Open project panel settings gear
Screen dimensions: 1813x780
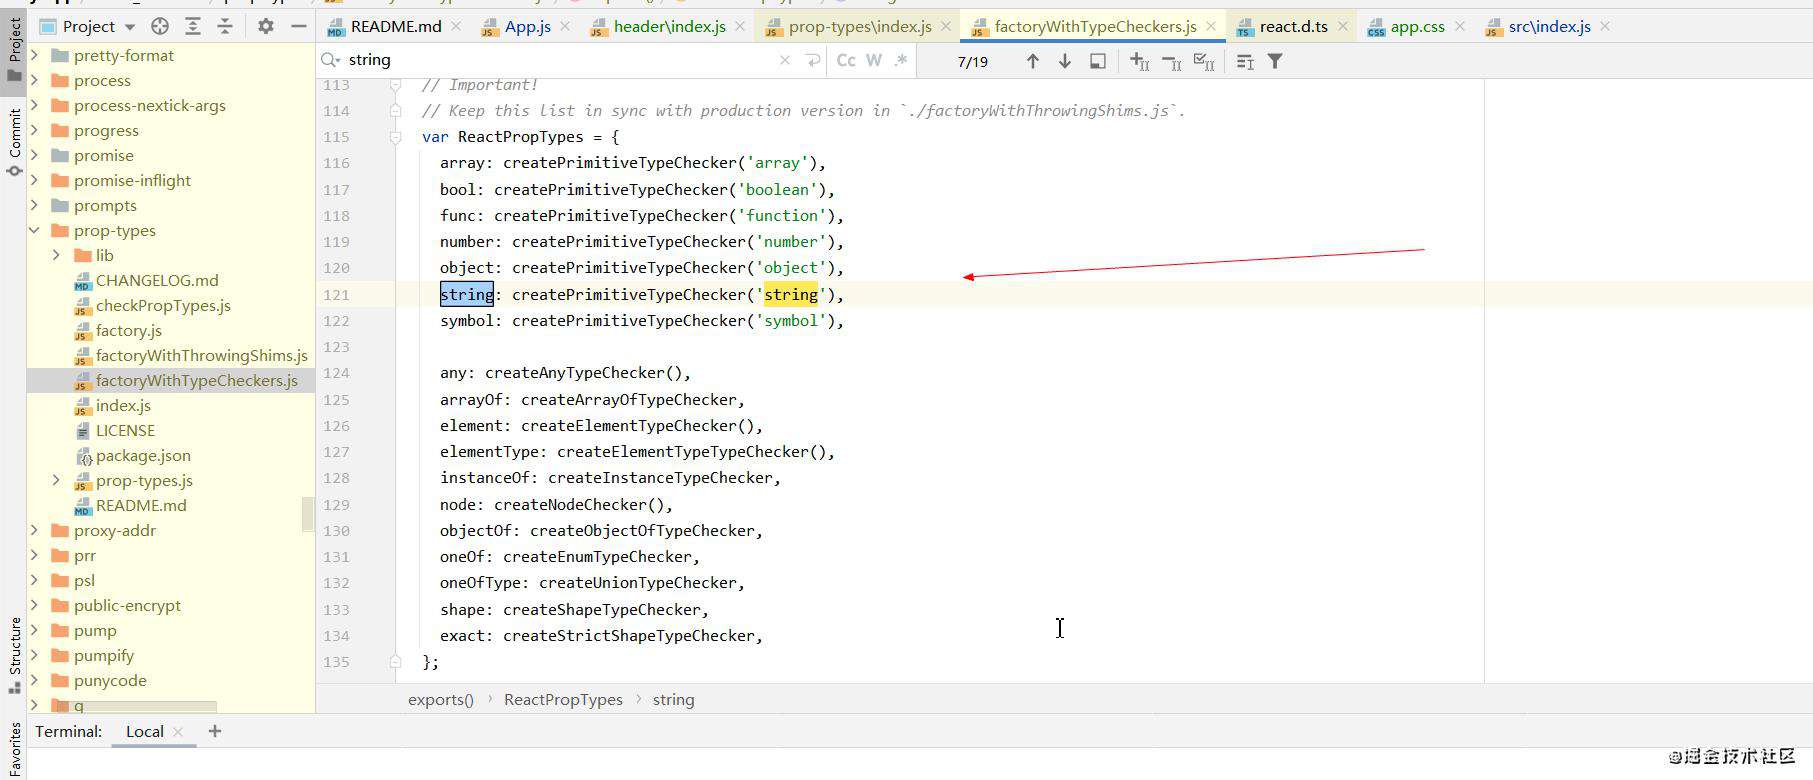click(x=265, y=27)
